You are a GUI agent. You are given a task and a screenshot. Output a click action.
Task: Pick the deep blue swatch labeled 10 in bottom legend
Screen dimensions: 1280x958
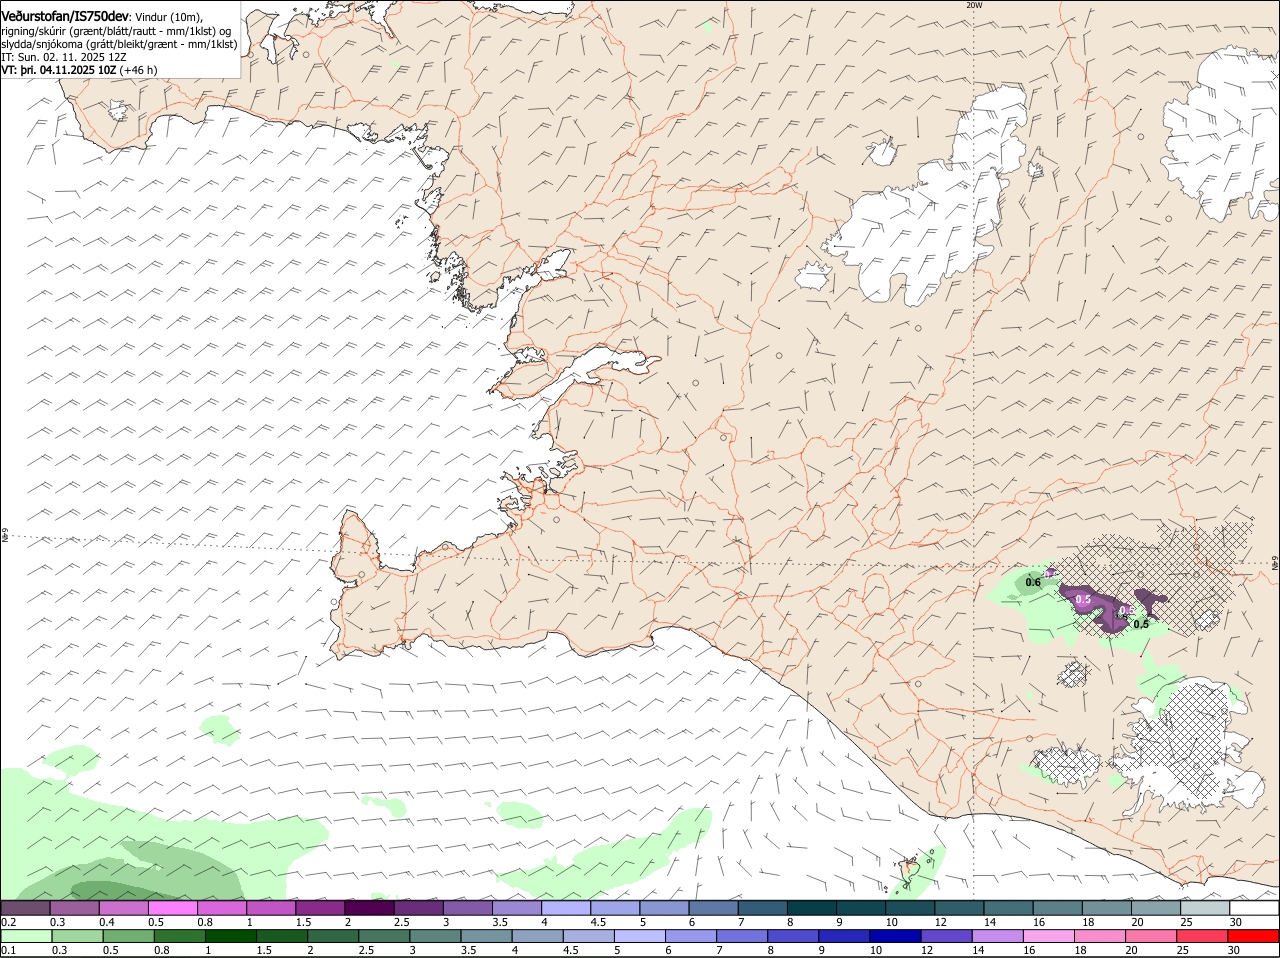pyautogui.click(x=894, y=936)
